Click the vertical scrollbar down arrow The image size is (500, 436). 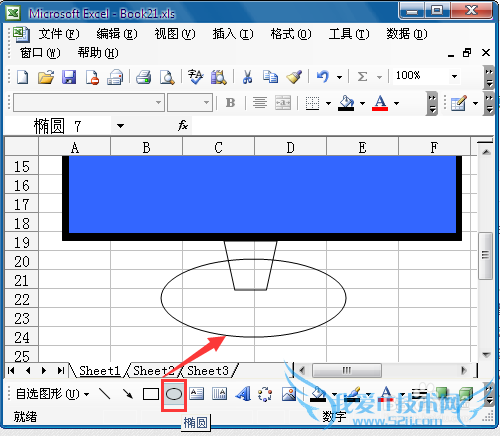coord(486,355)
